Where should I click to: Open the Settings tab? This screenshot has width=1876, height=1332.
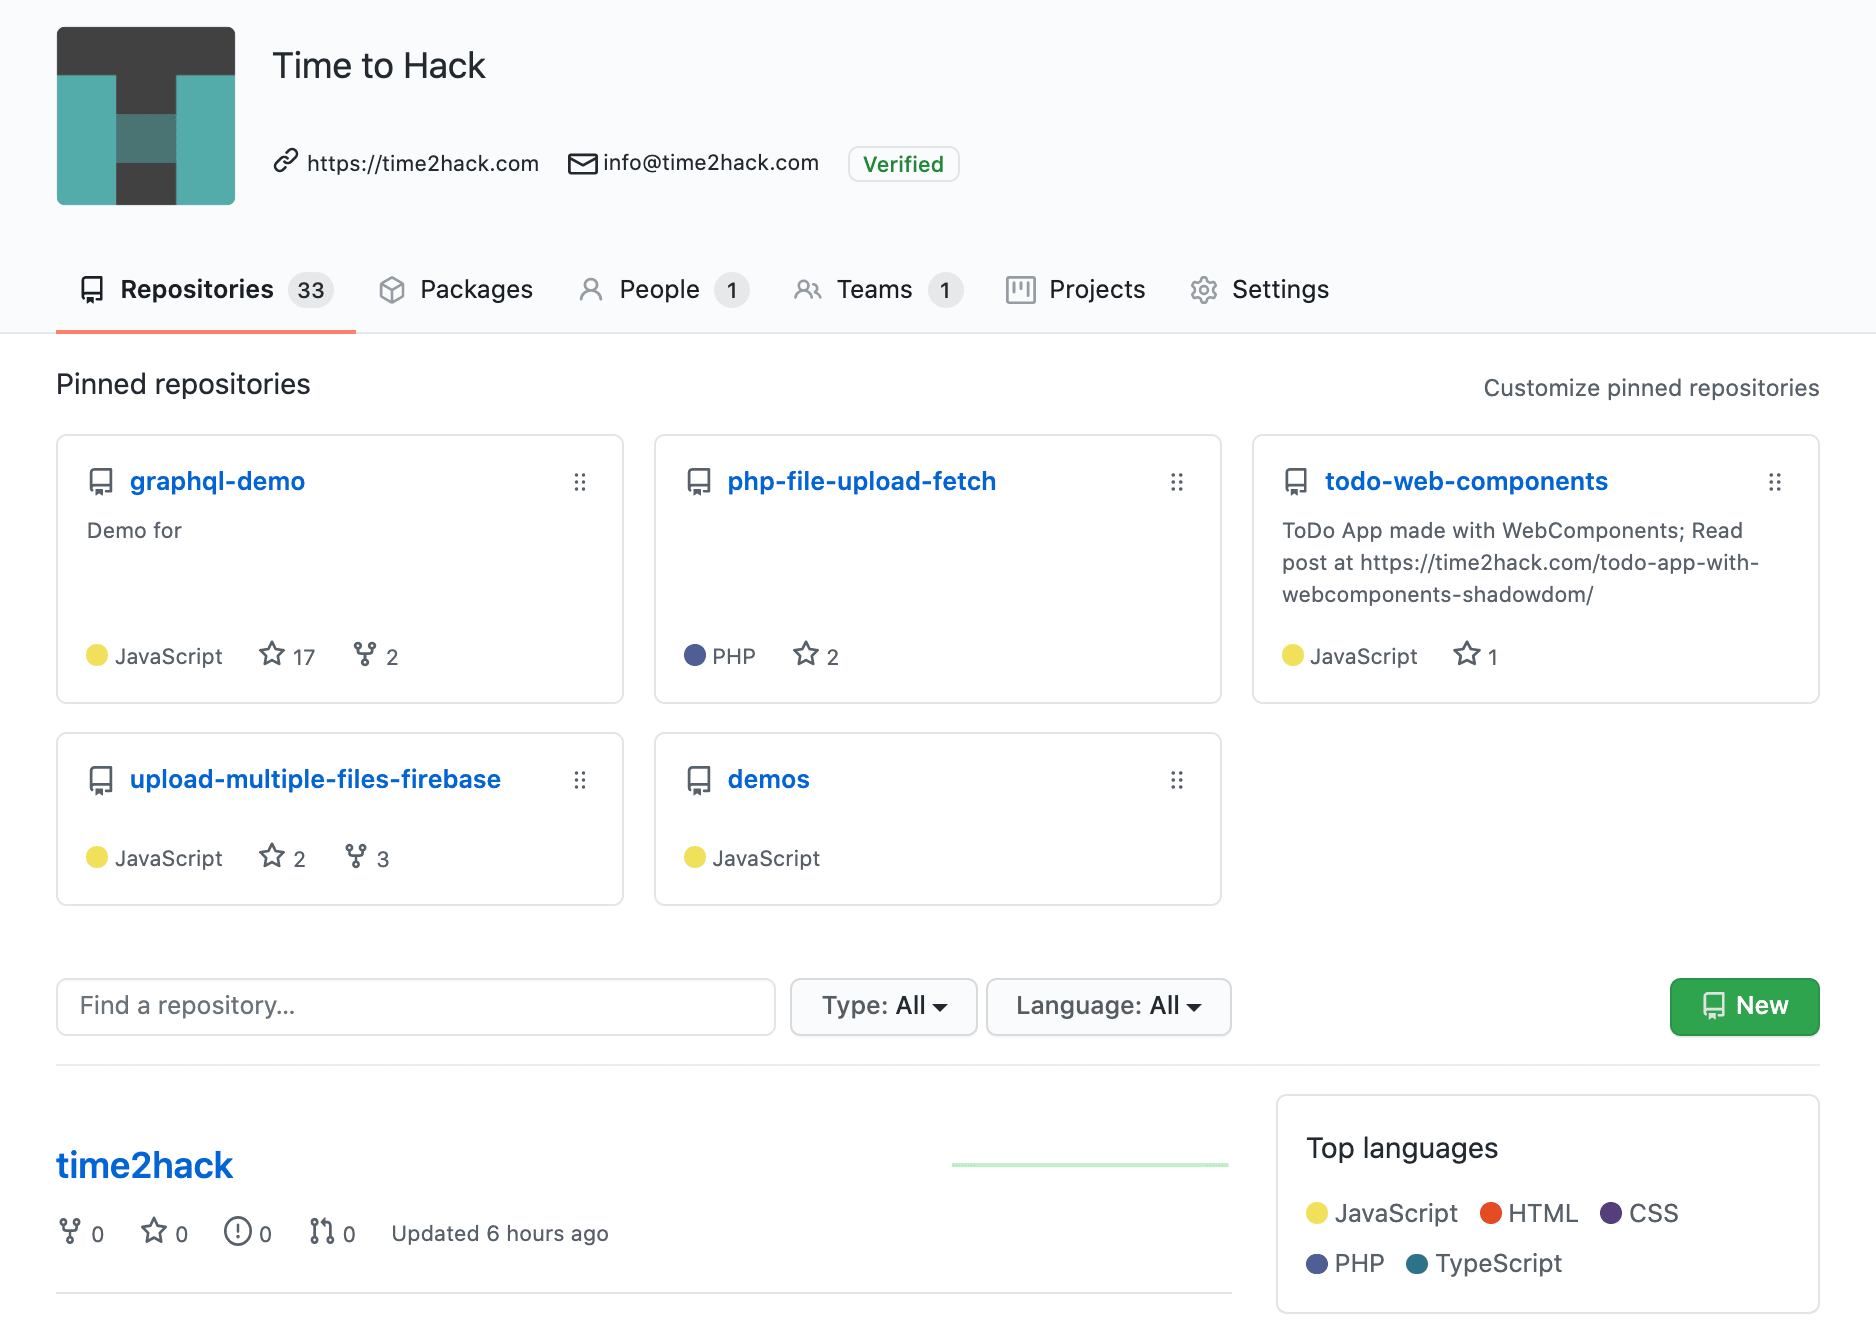[x=1259, y=290]
